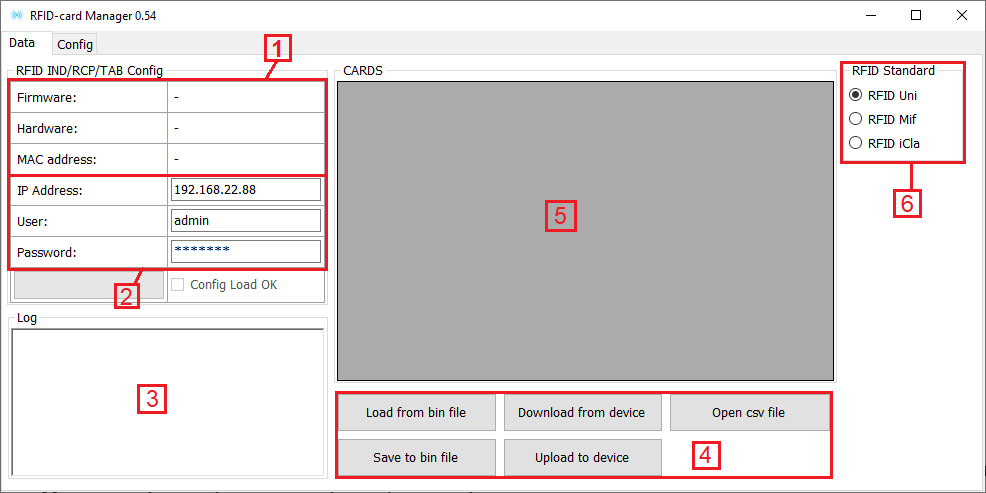This screenshot has height=493, width=986.
Task: Choose the RFID Mif standard
Action: 855,119
